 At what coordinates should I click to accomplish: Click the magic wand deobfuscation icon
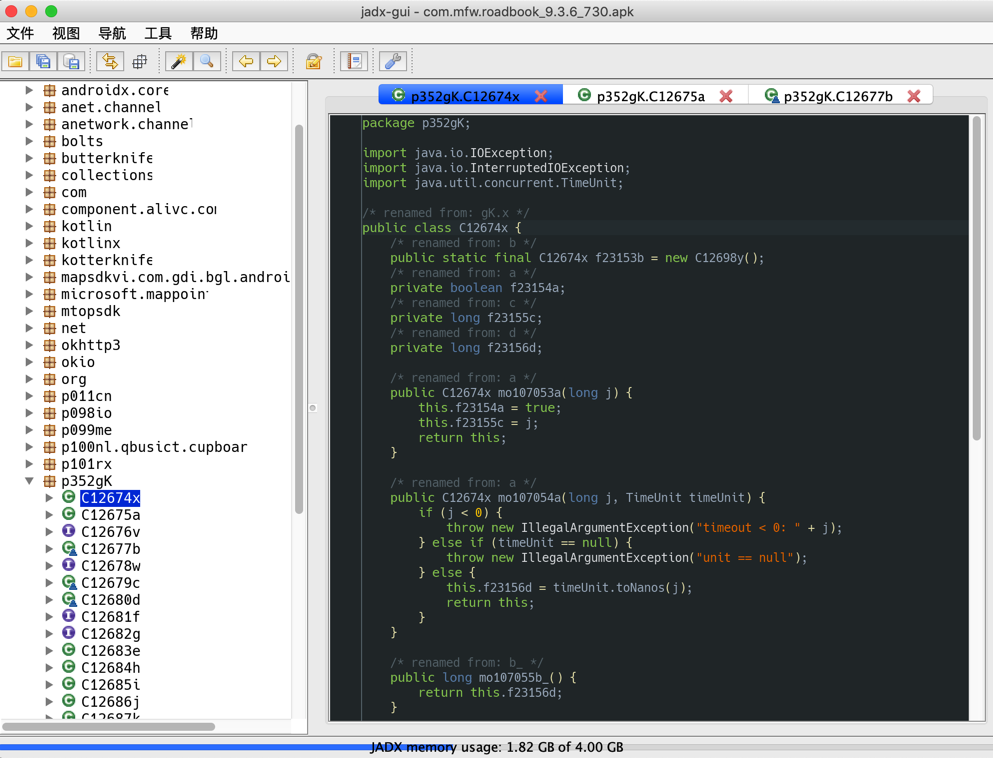pyautogui.click(x=179, y=61)
